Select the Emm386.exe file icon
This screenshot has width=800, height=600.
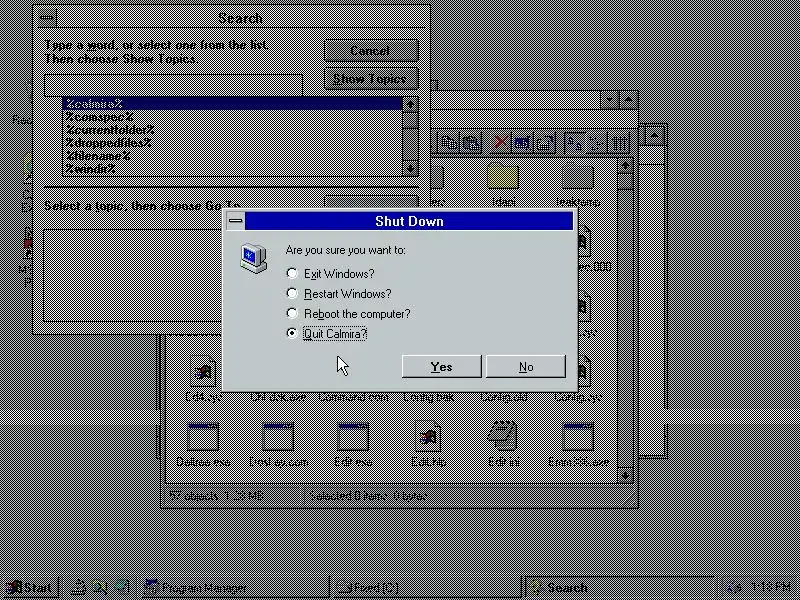(x=578, y=437)
